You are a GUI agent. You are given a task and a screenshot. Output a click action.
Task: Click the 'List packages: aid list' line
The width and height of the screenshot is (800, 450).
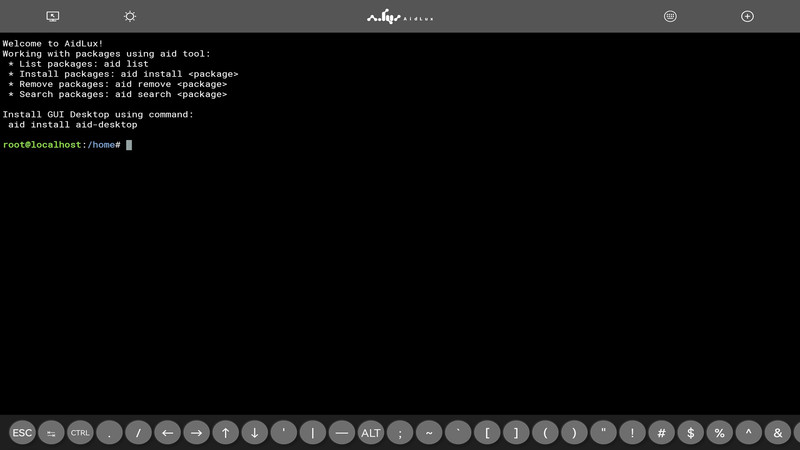(79, 64)
